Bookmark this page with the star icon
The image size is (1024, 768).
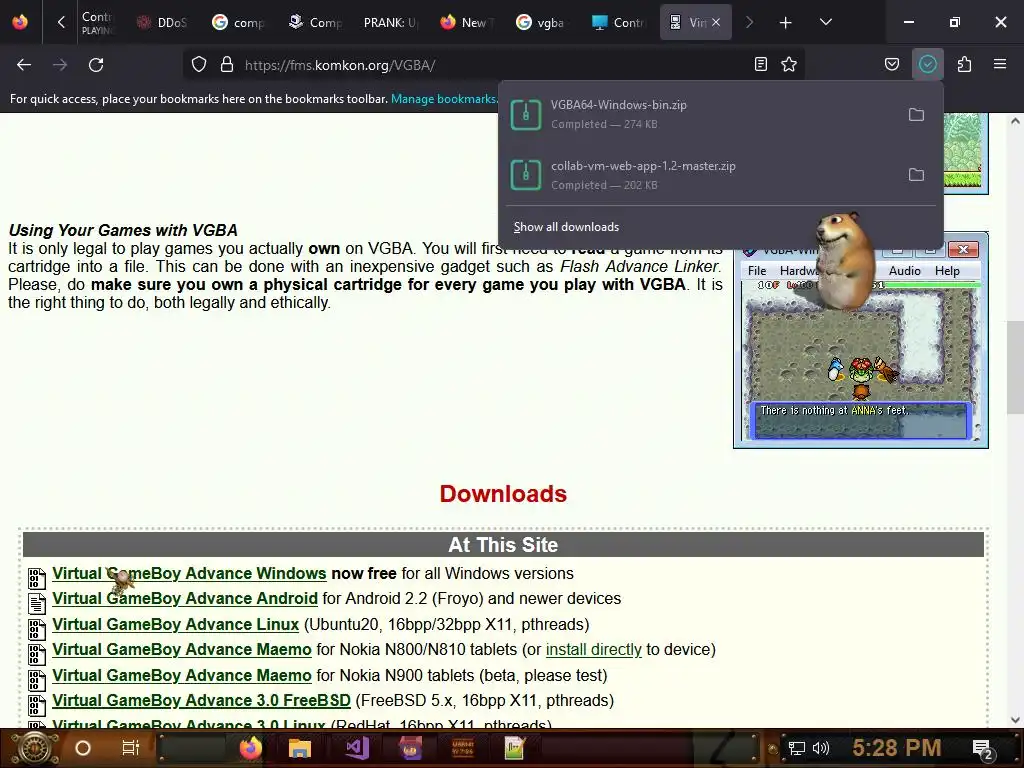click(789, 64)
